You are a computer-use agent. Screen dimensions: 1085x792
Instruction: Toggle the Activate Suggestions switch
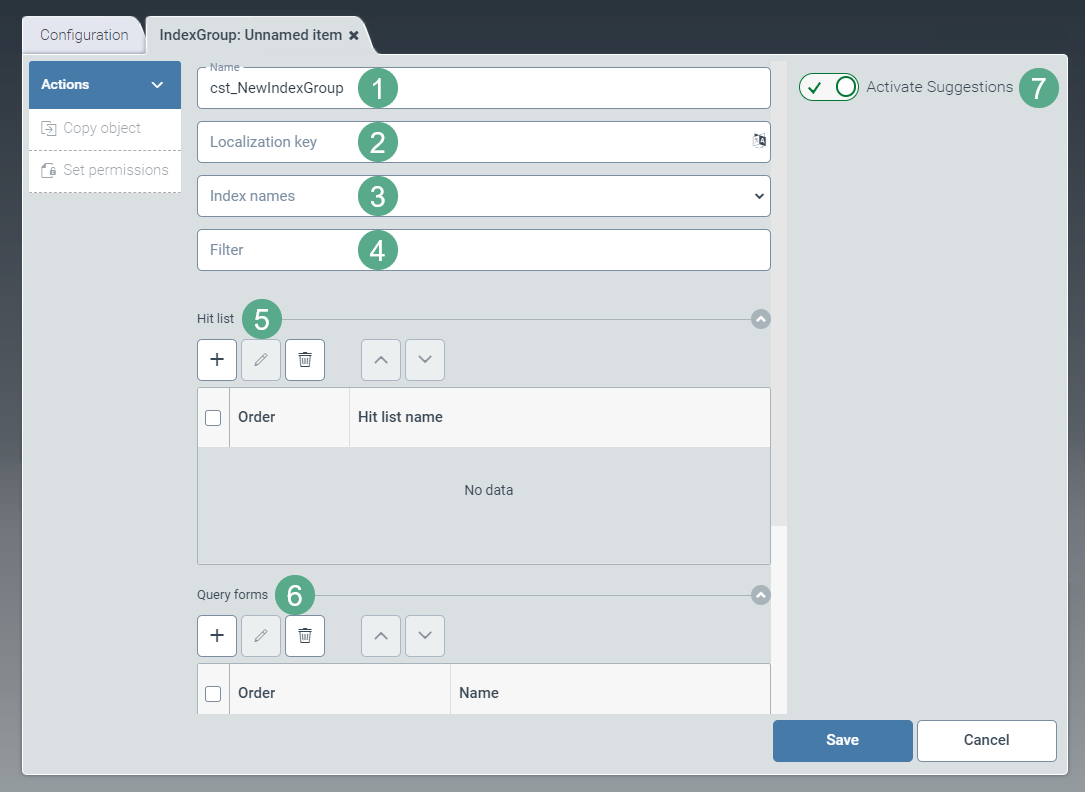pos(829,87)
